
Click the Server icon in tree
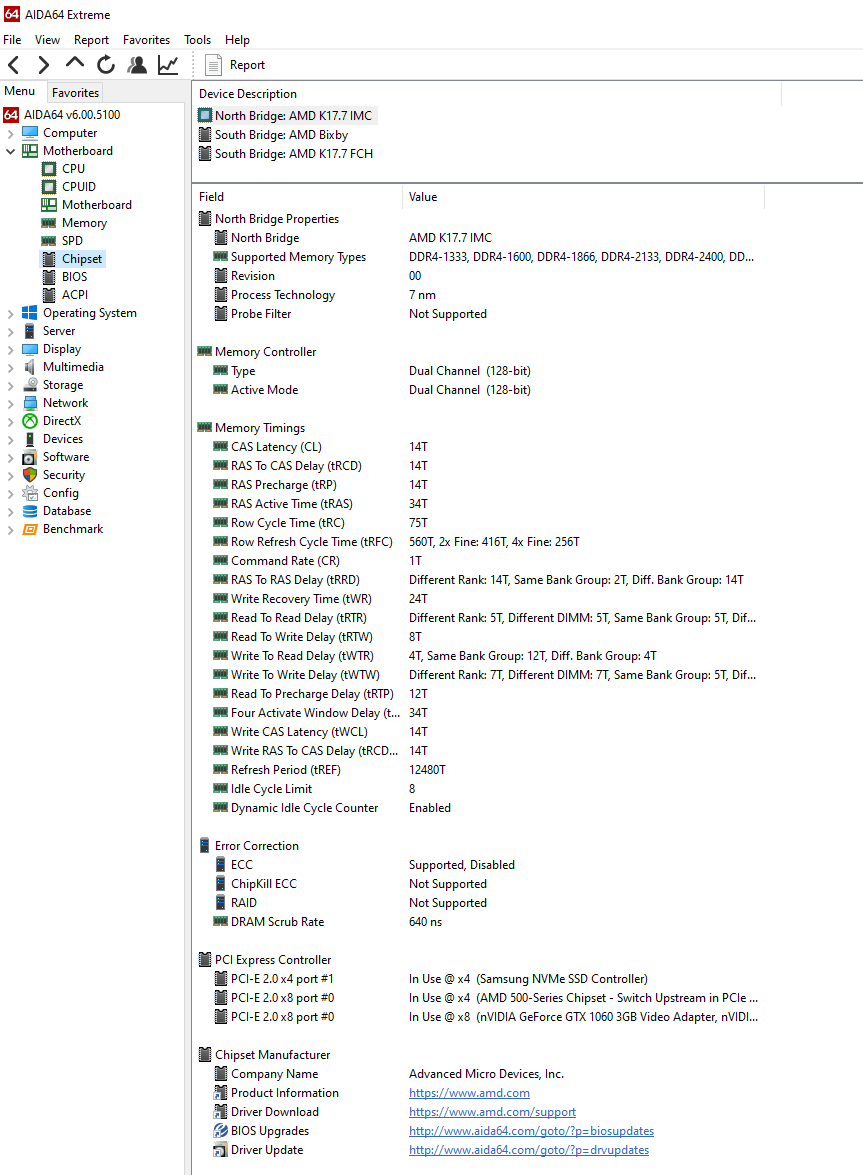[30, 330]
